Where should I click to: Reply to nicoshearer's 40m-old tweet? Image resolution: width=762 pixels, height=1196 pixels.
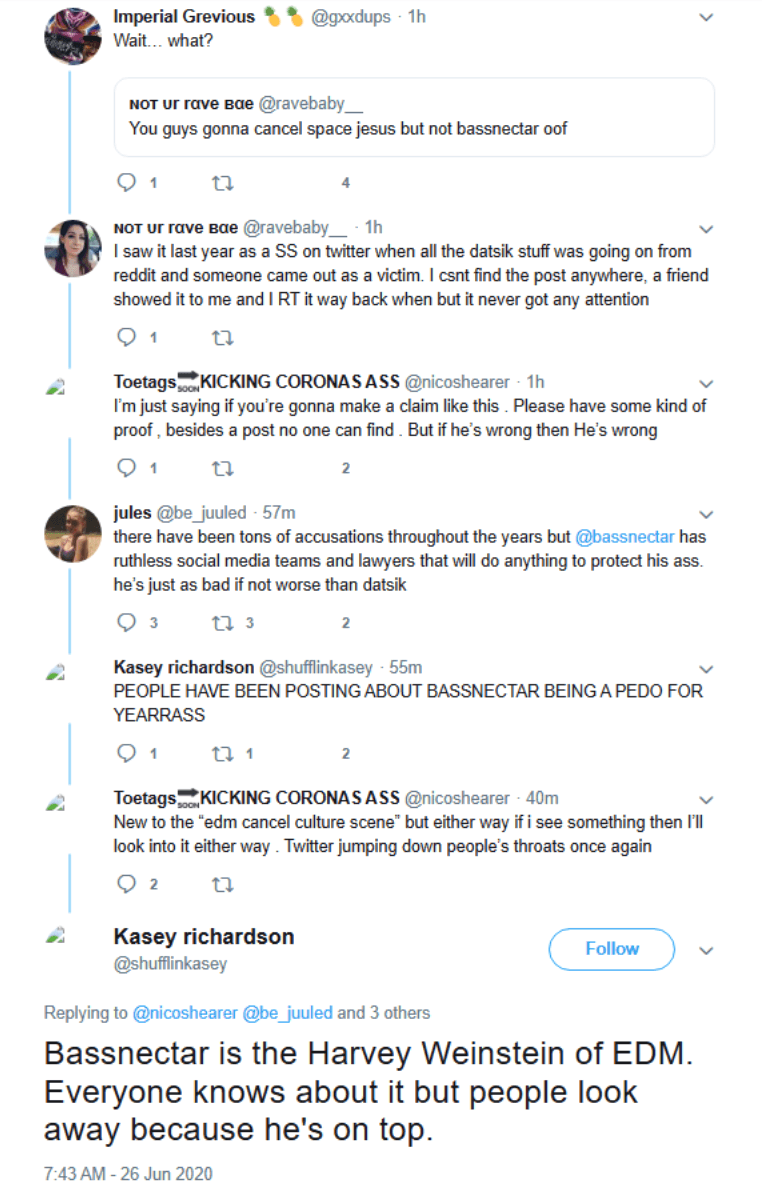tap(126, 884)
